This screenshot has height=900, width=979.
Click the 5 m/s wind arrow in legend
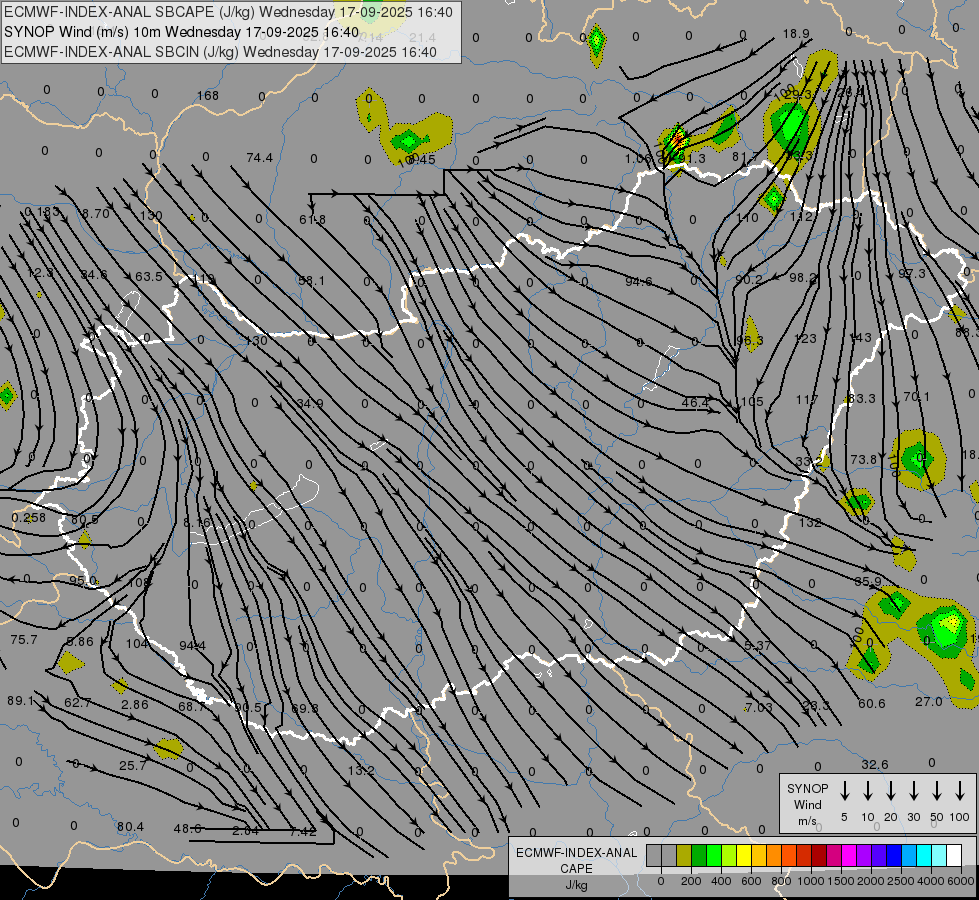point(845,790)
